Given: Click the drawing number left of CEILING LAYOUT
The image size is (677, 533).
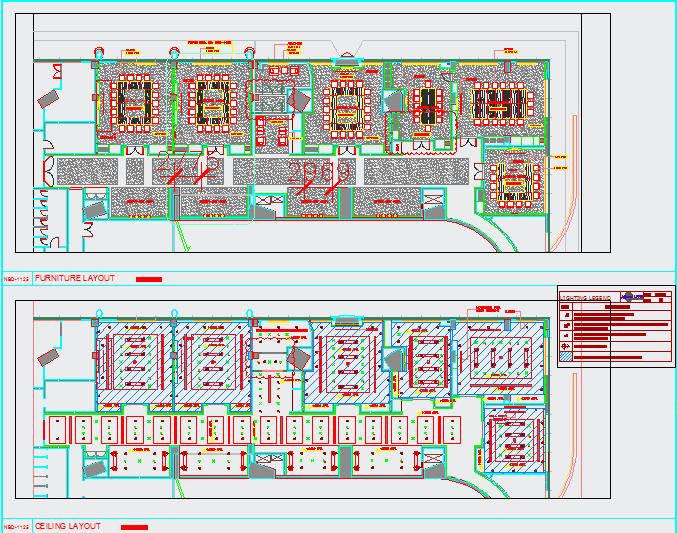Looking at the screenshot, I should tap(15, 527).
